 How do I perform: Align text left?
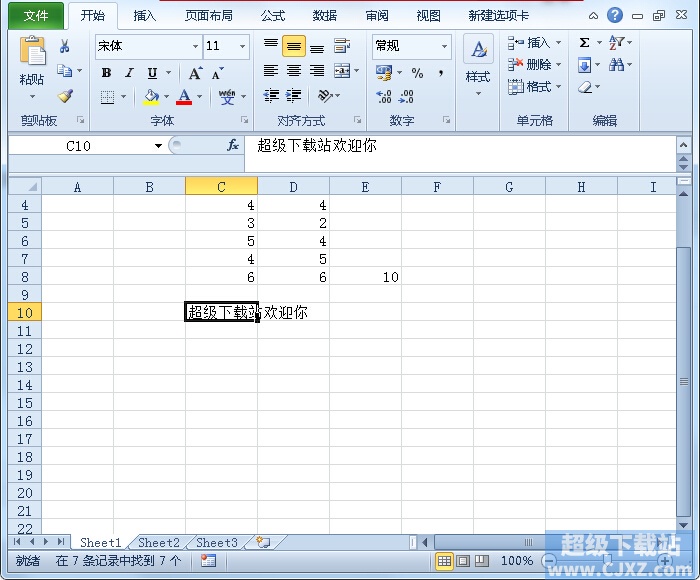point(271,71)
